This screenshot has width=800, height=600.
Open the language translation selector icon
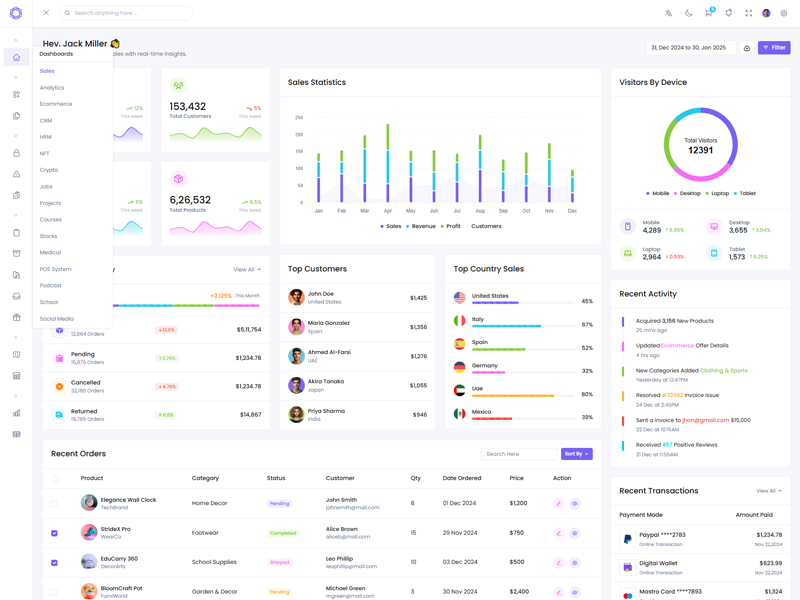tap(668, 13)
